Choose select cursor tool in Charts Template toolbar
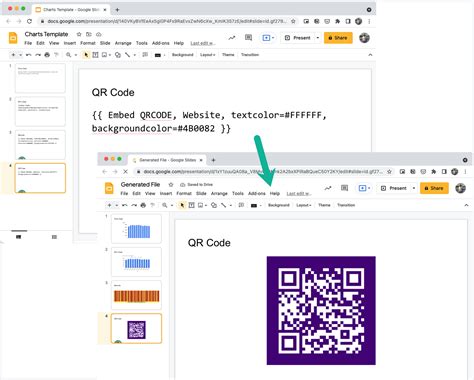The height and width of the screenshot is (380, 474). point(86,55)
